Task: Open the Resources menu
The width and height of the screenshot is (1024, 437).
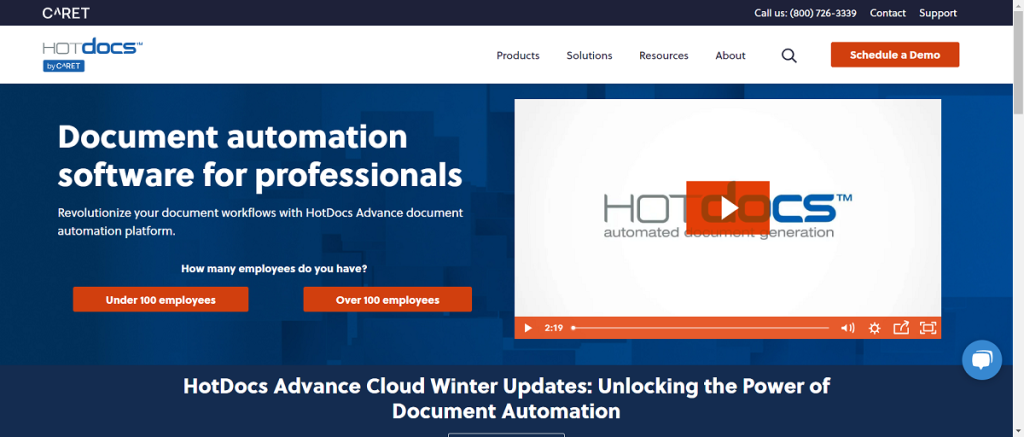Action: point(664,56)
